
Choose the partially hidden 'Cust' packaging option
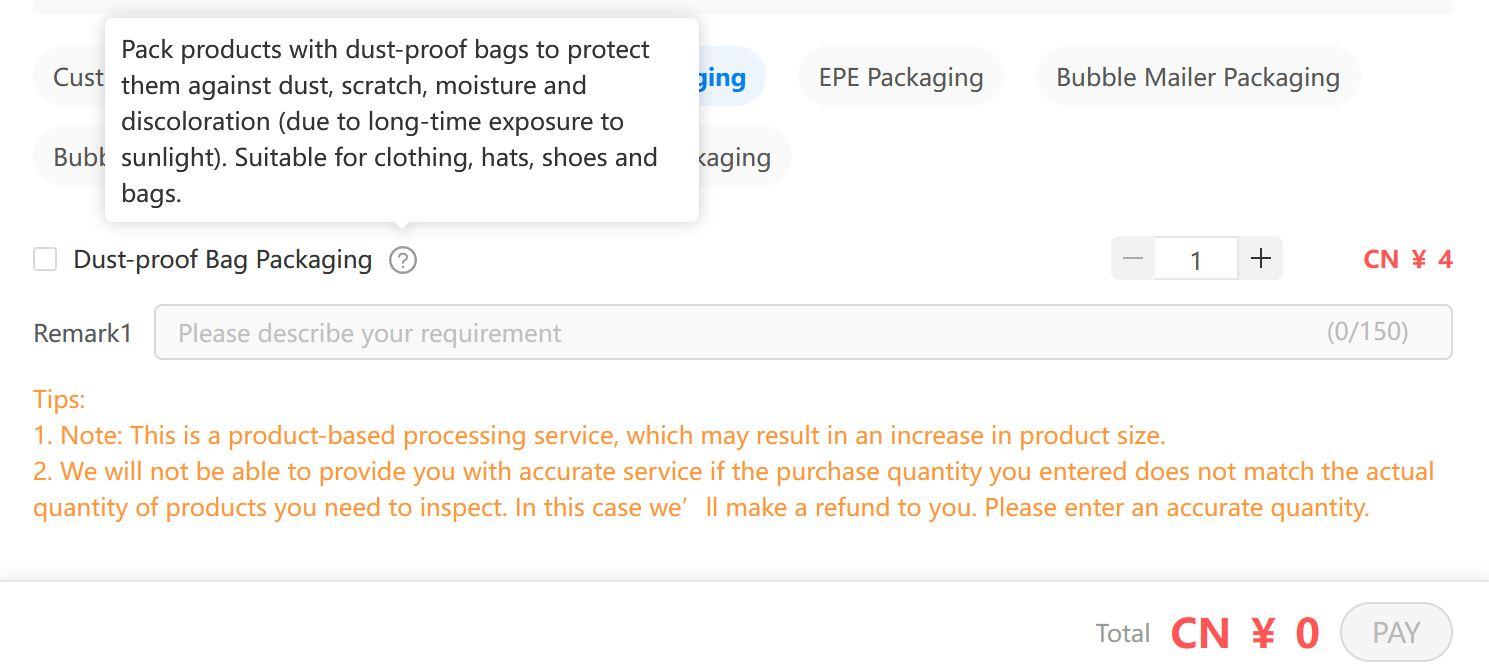(x=70, y=77)
